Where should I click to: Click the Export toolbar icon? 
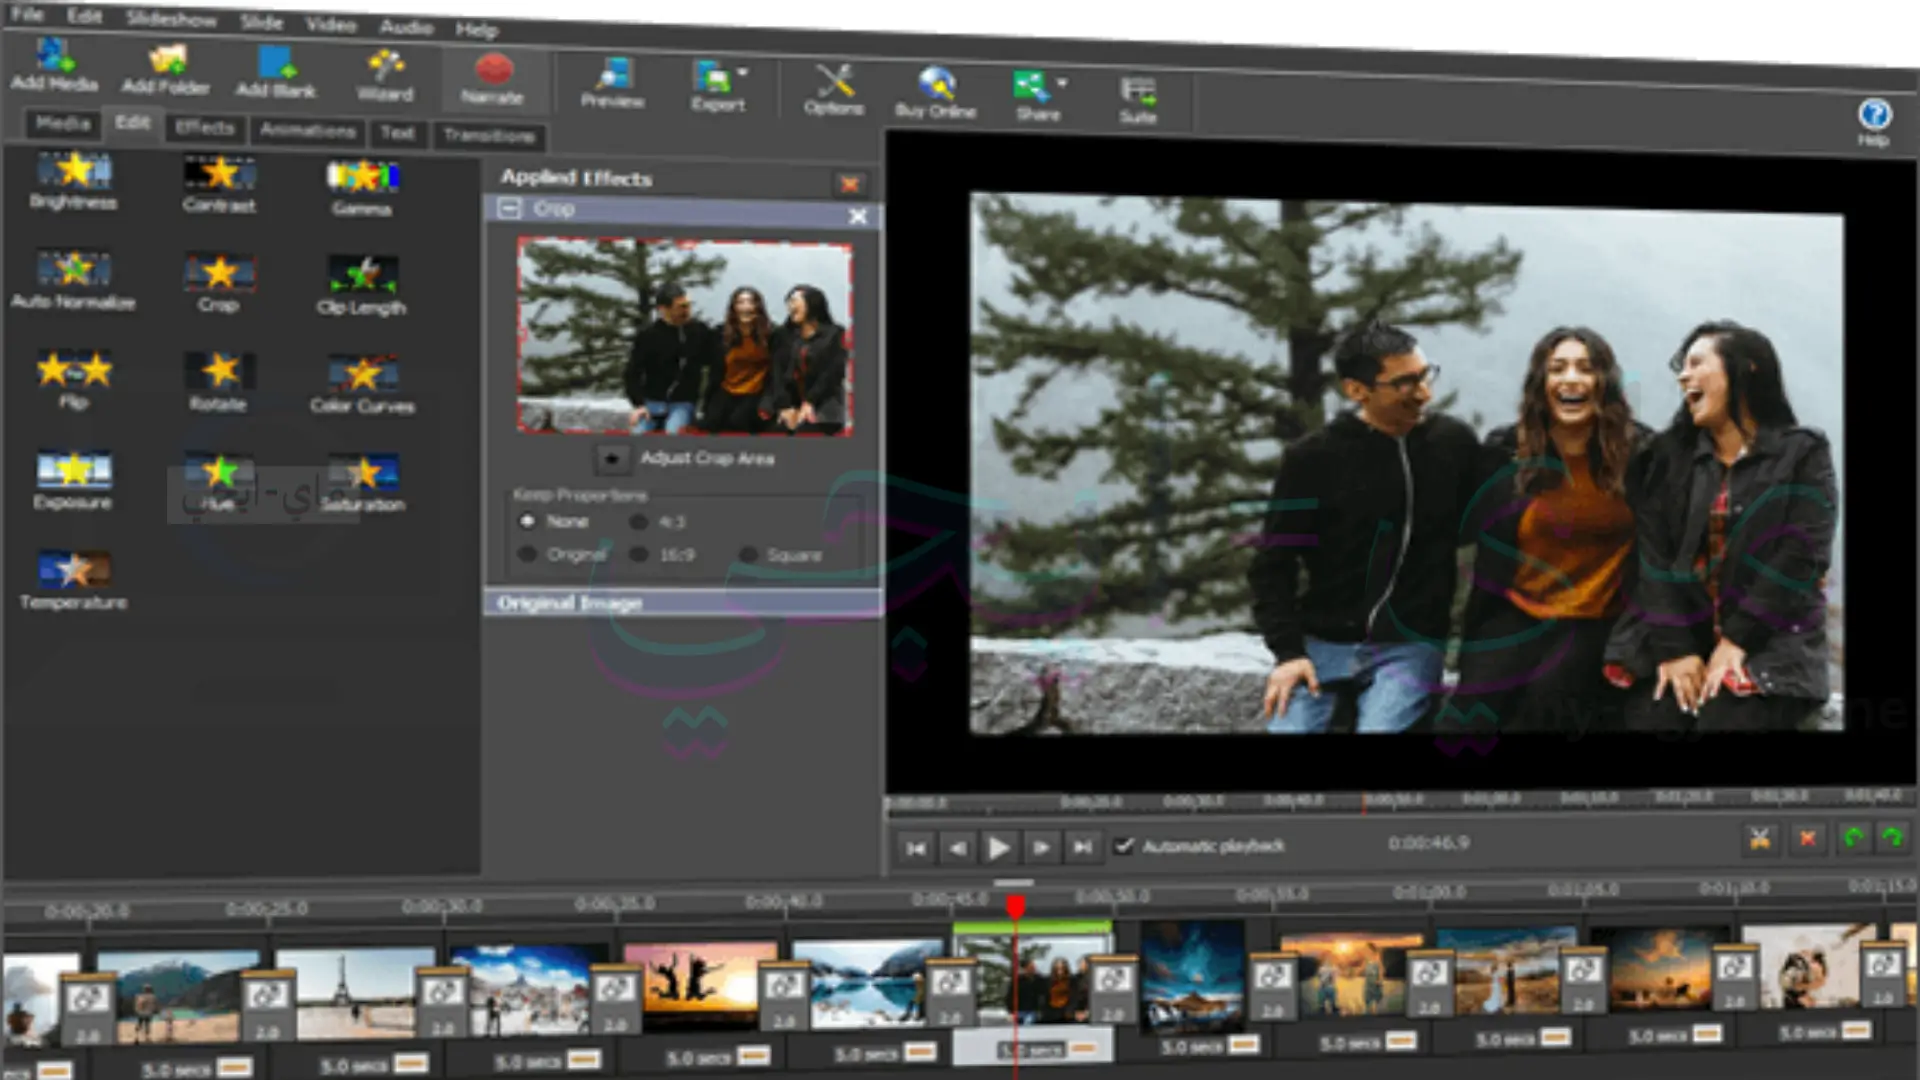click(714, 85)
